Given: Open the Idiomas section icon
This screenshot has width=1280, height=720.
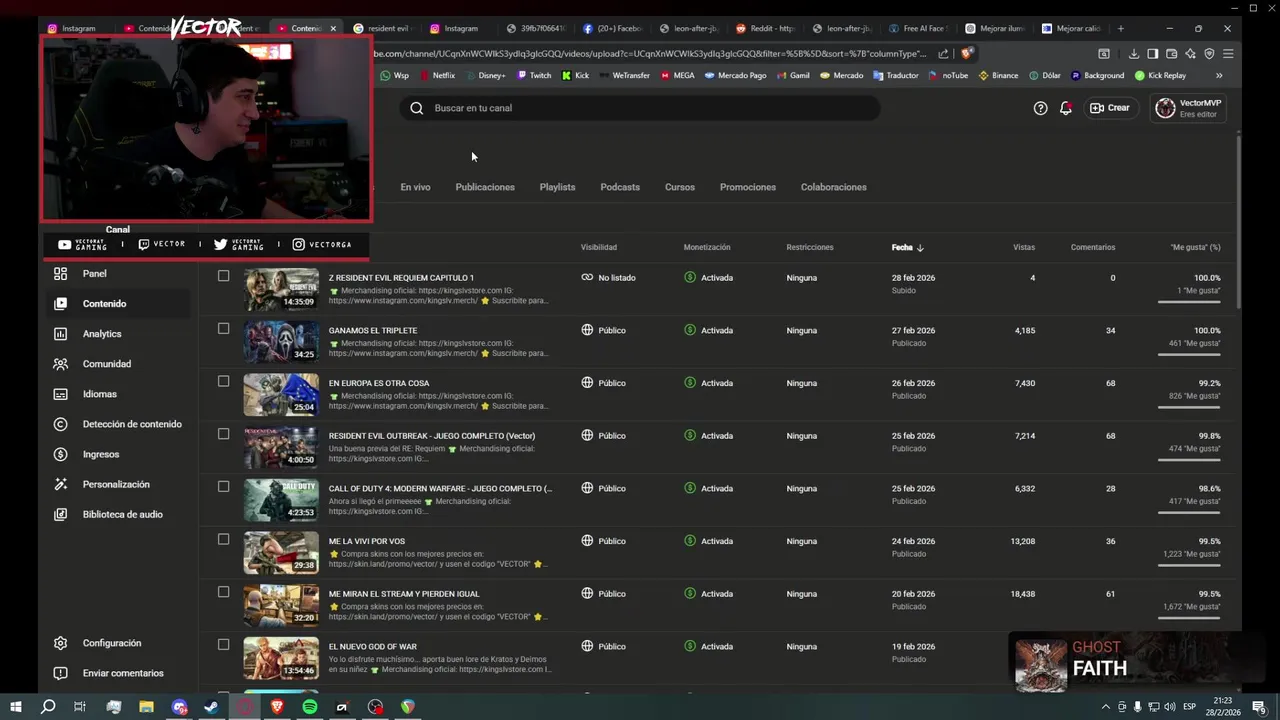Looking at the screenshot, I should [x=61, y=394].
